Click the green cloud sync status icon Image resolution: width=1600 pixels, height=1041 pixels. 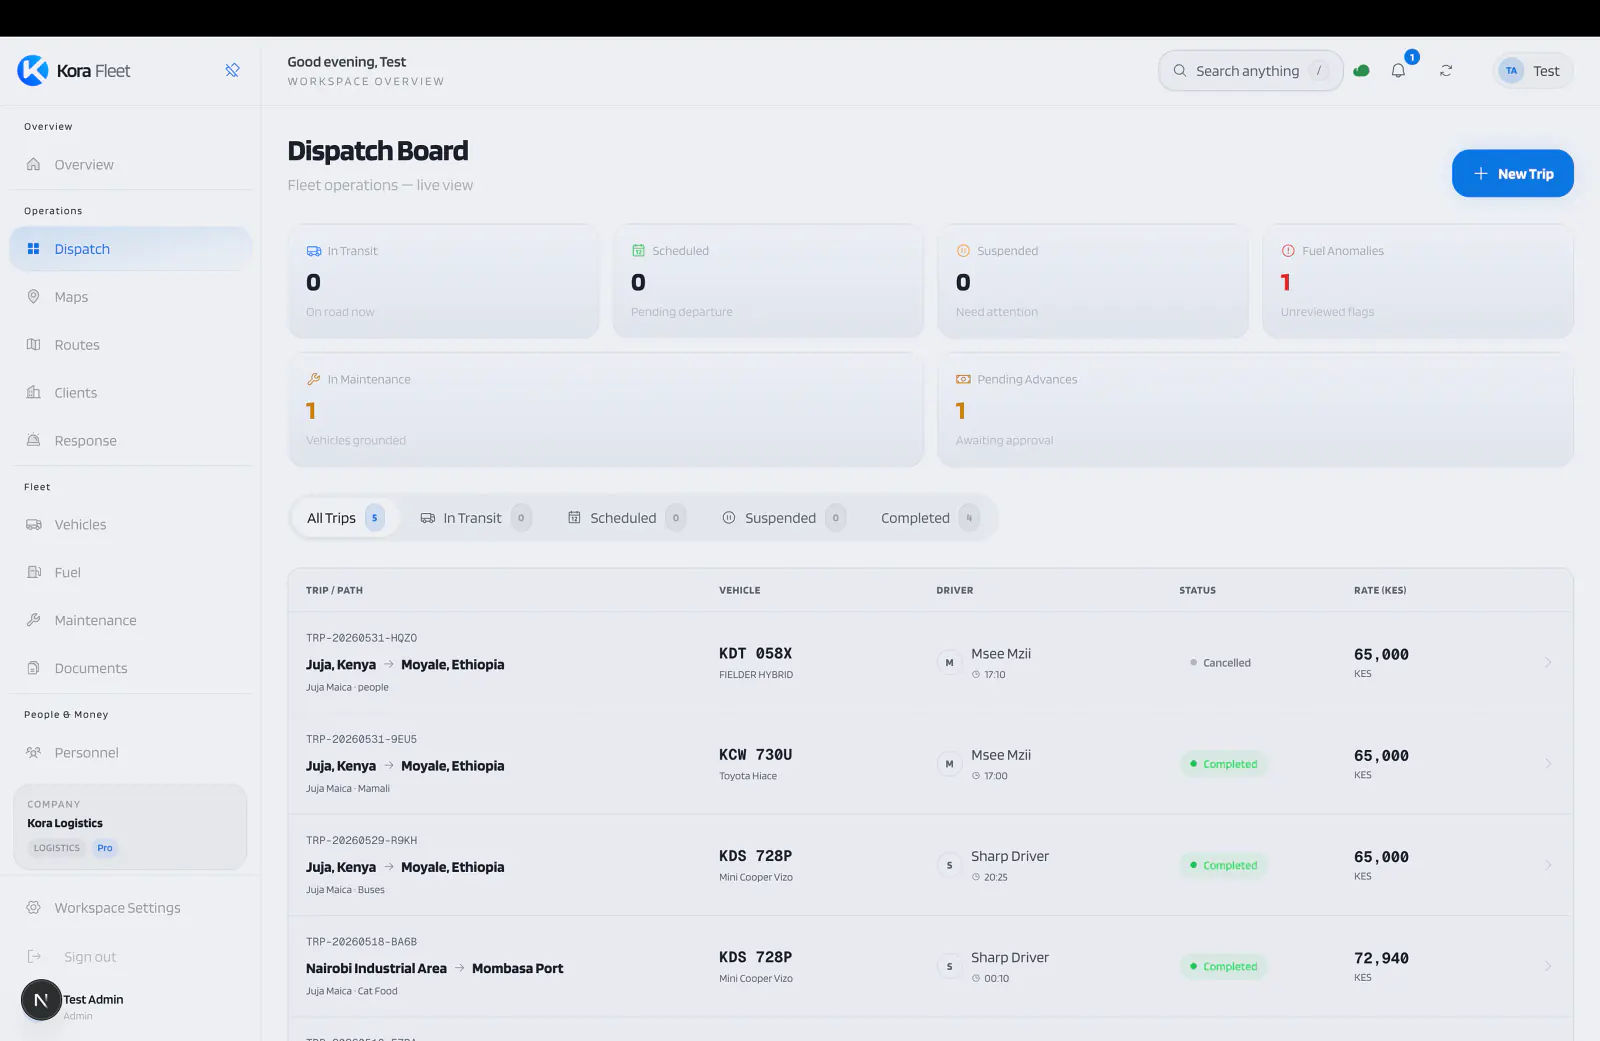click(1361, 71)
